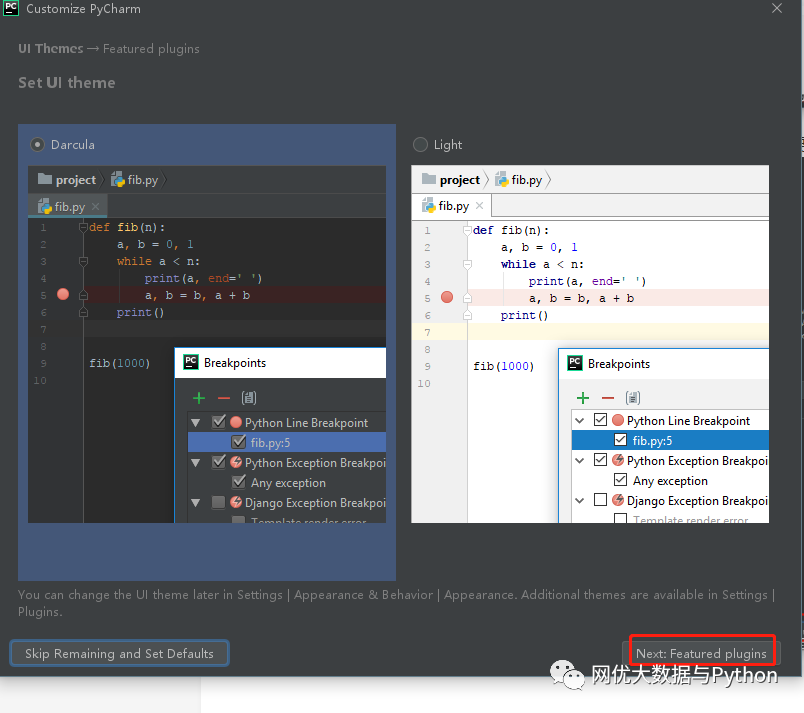Click Django Exception Breakpoint lightning icon in Darcula
The width and height of the screenshot is (804, 713).
click(x=236, y=502)
